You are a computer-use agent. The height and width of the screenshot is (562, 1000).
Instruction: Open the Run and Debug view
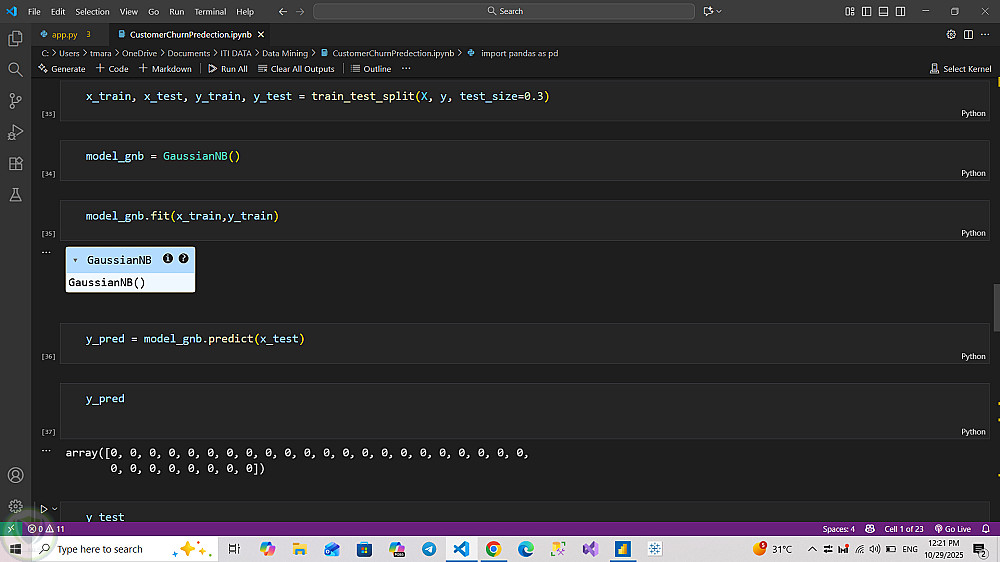pyautogui.click(x=15, y=132)
